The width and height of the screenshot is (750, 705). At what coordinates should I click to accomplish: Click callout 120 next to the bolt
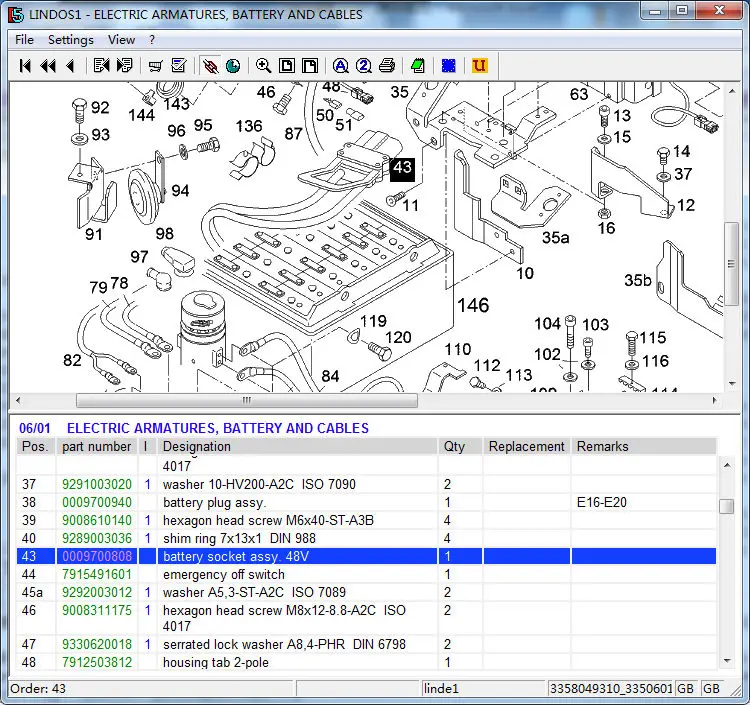coord(398,338)
